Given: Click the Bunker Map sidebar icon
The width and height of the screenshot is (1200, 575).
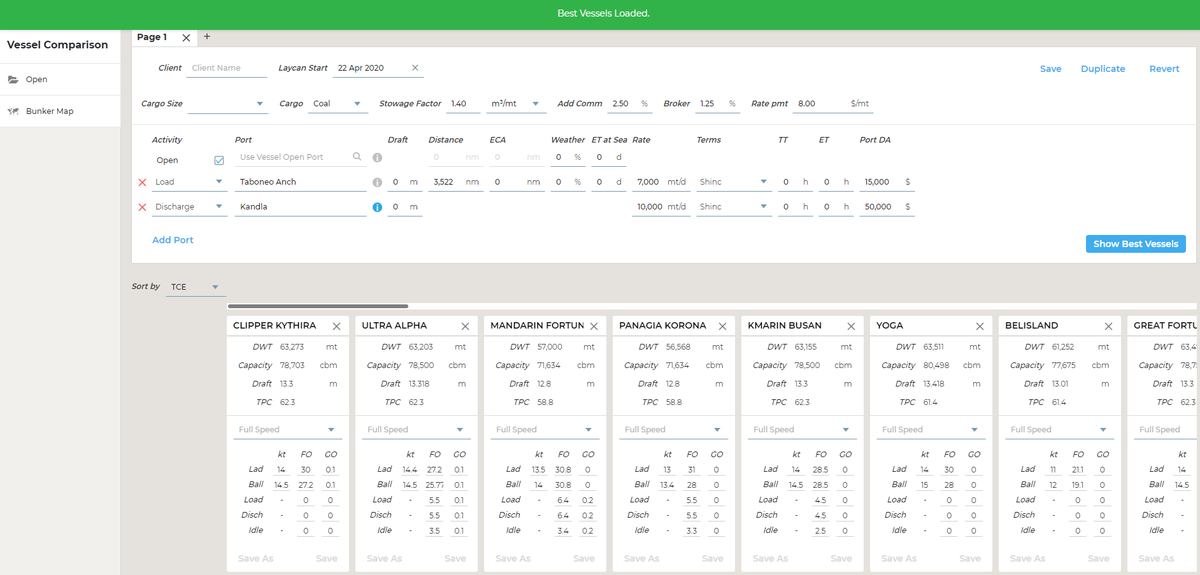Looking at the screenshot, I should 13,111.
